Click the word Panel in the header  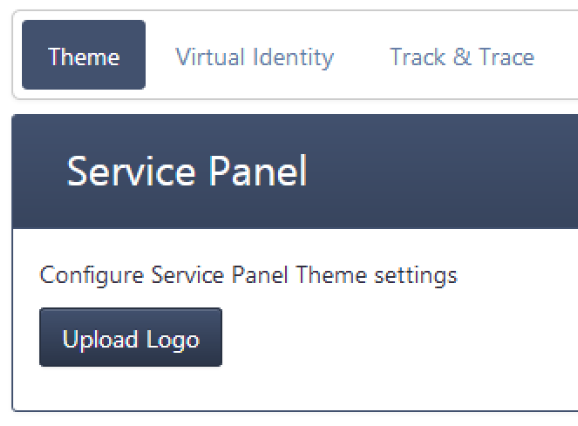click(258, 171)
